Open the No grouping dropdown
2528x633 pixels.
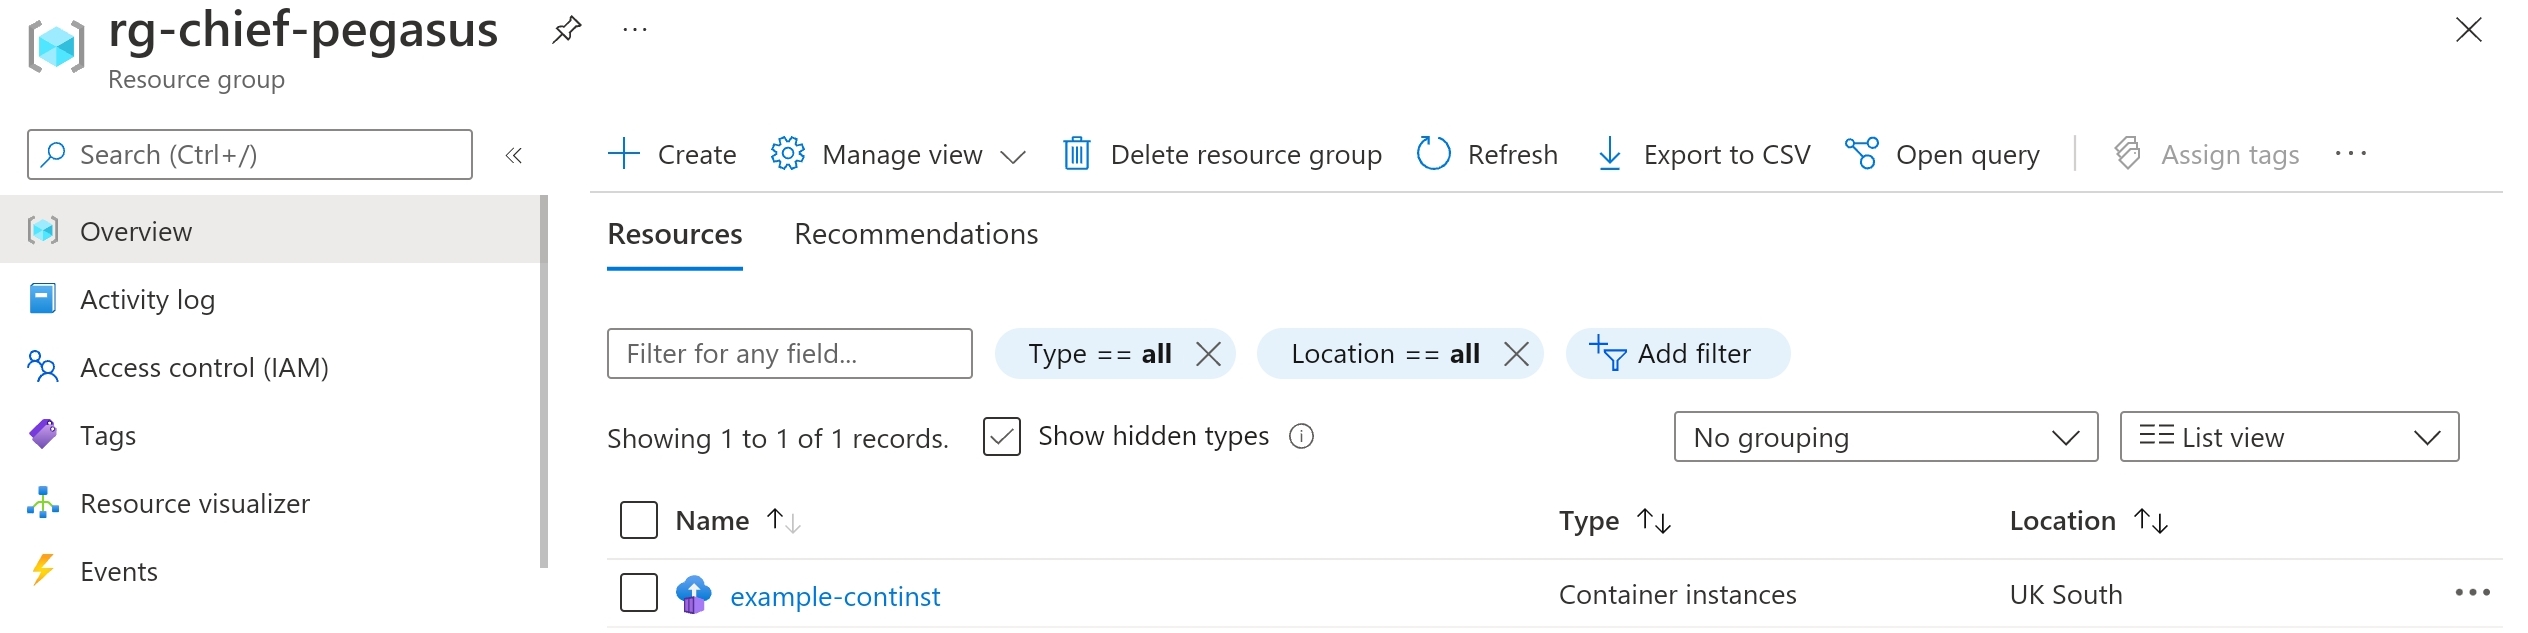point(1886,437)
